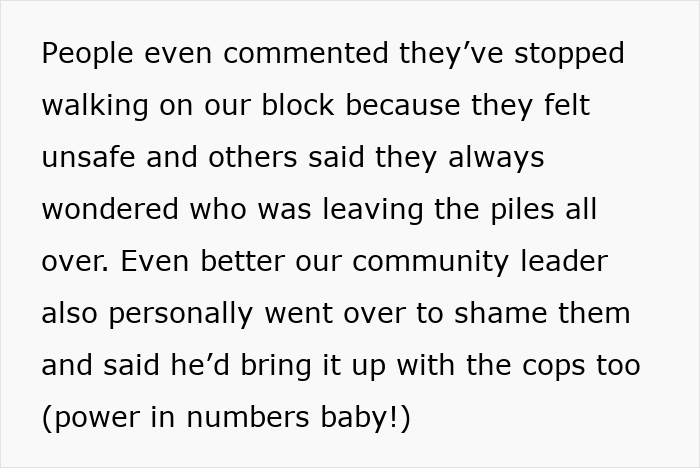This screenshot has width=700, height=468.
Task: Click on the word "unsafe"
Action: pos(88,157)
